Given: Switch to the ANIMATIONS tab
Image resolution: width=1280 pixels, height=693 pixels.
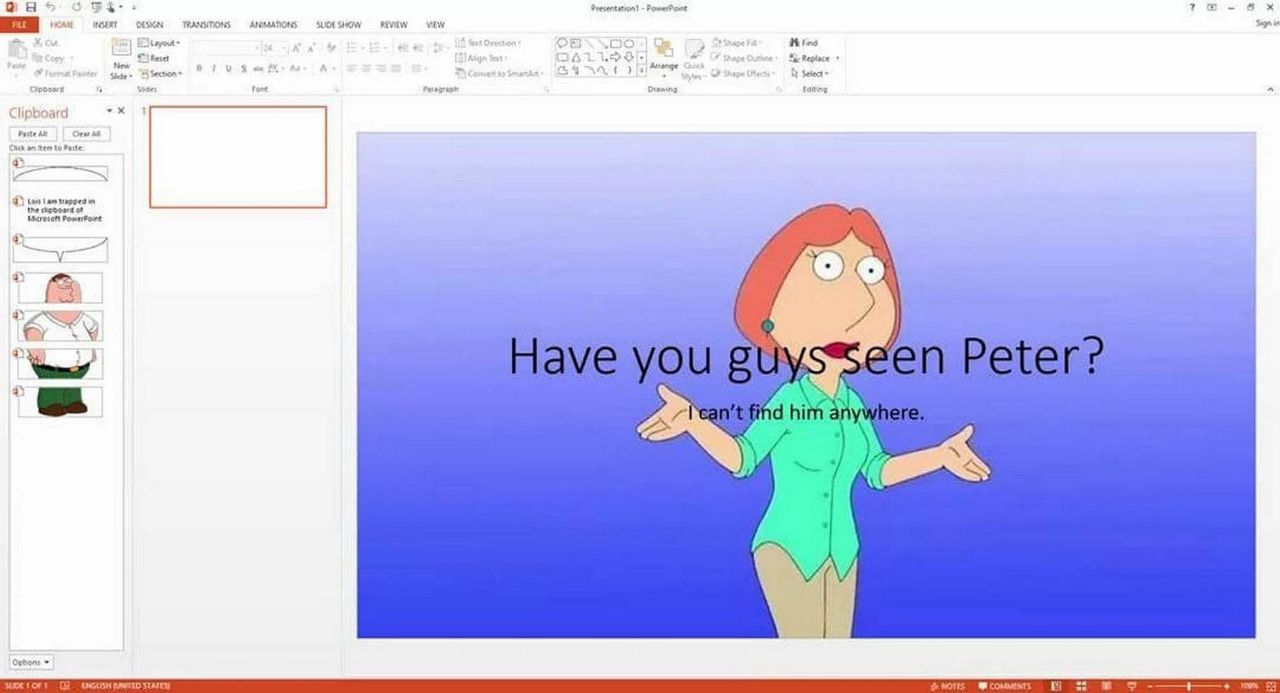Looking at the screenshot, I should click(x=273, y=24).
